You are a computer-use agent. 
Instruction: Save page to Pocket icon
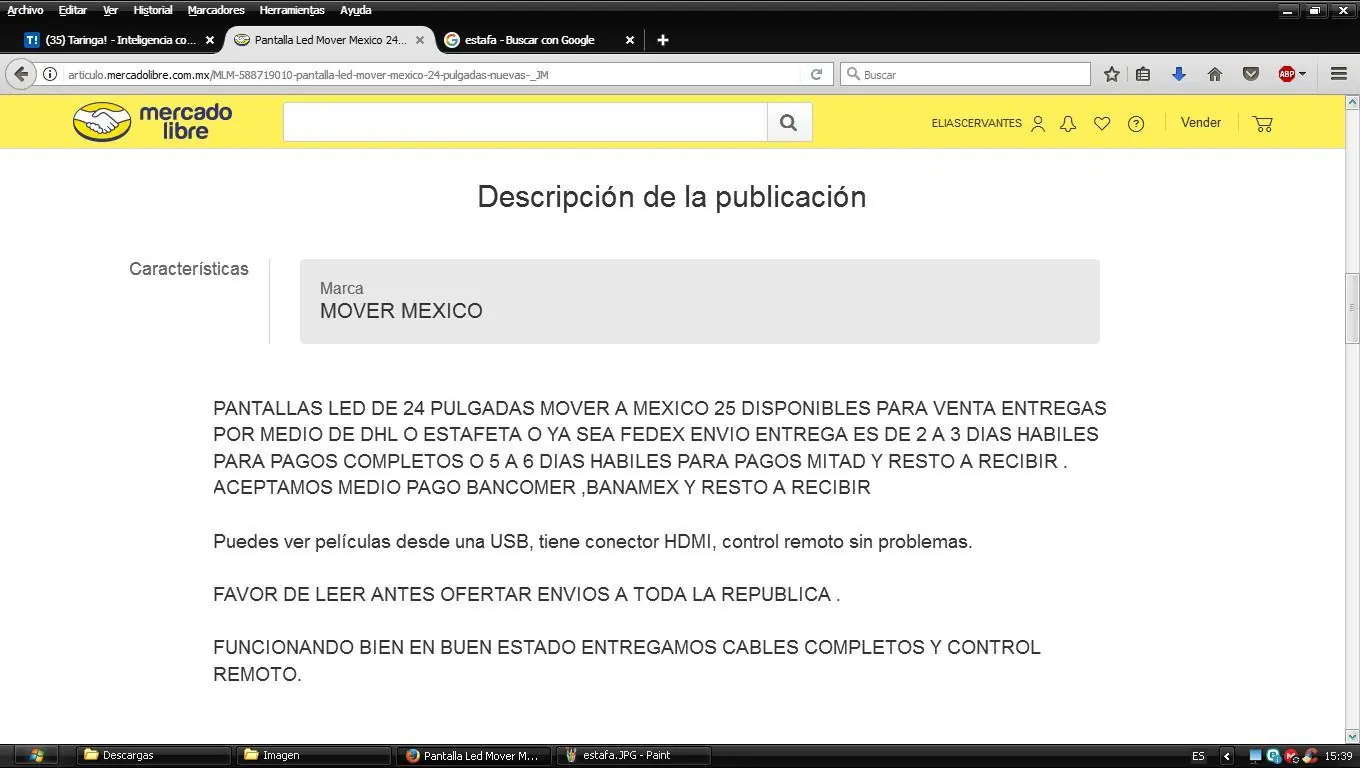(x=1250, y=74)
